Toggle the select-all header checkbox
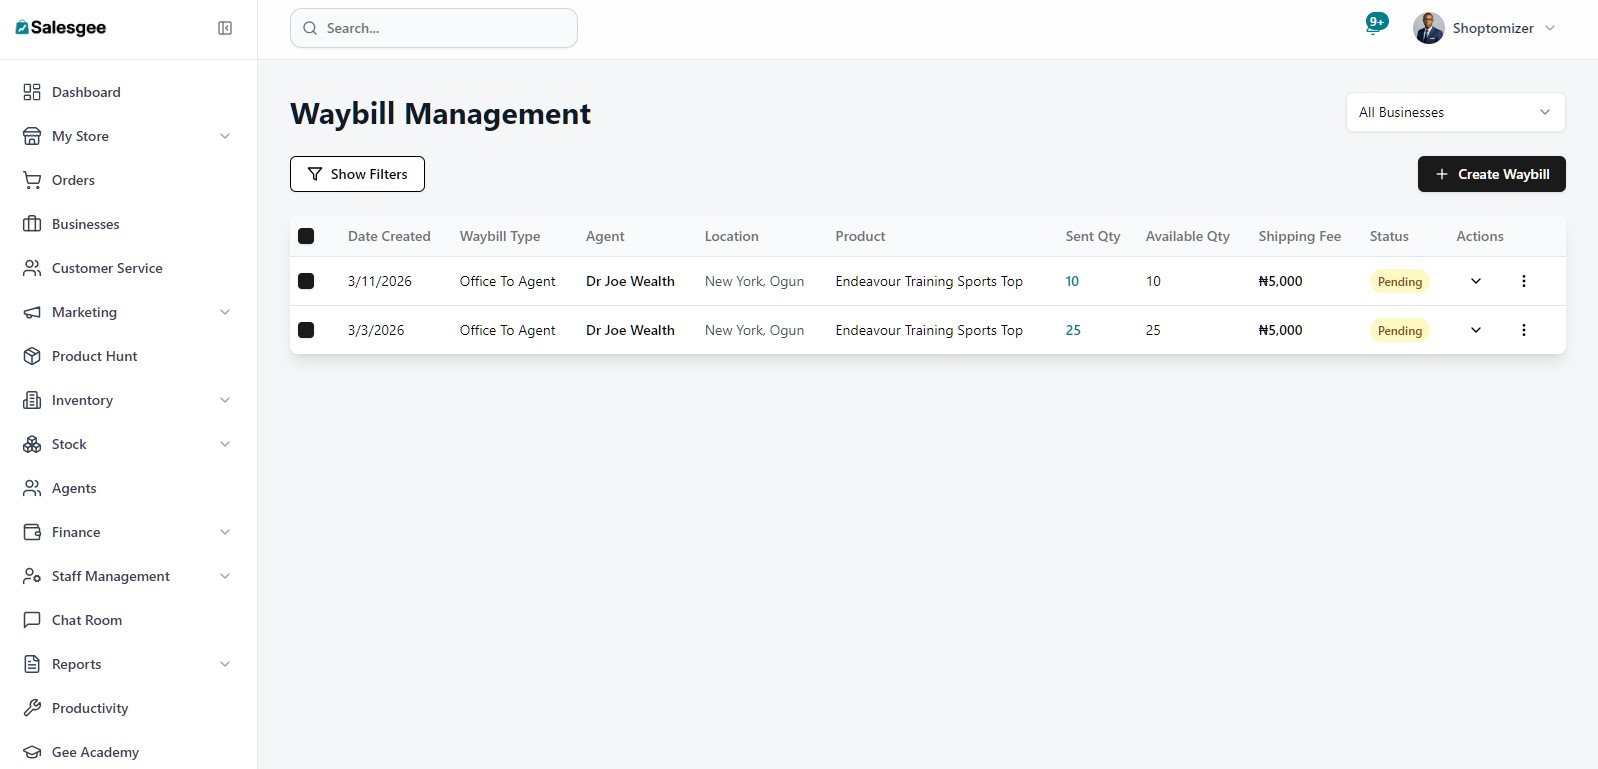The image size is (1598, 769). 306,236
